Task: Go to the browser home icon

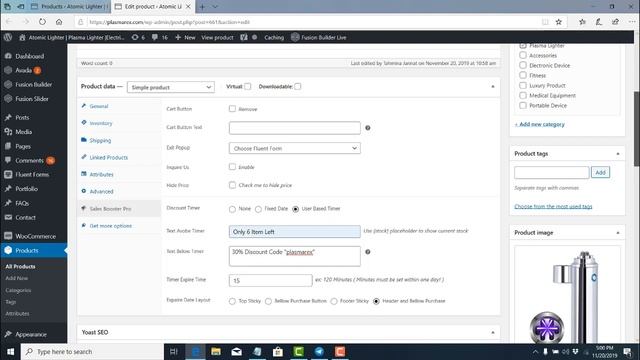Action: click(x=59, y=22)
